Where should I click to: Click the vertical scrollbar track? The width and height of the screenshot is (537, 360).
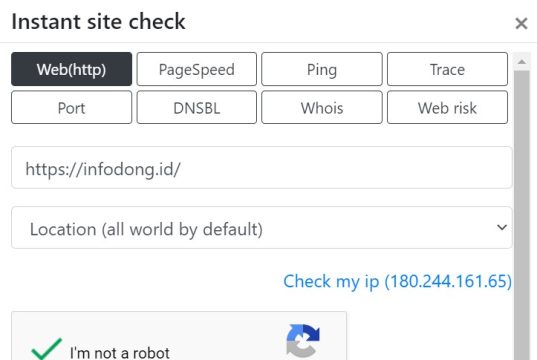click(522, 215)
